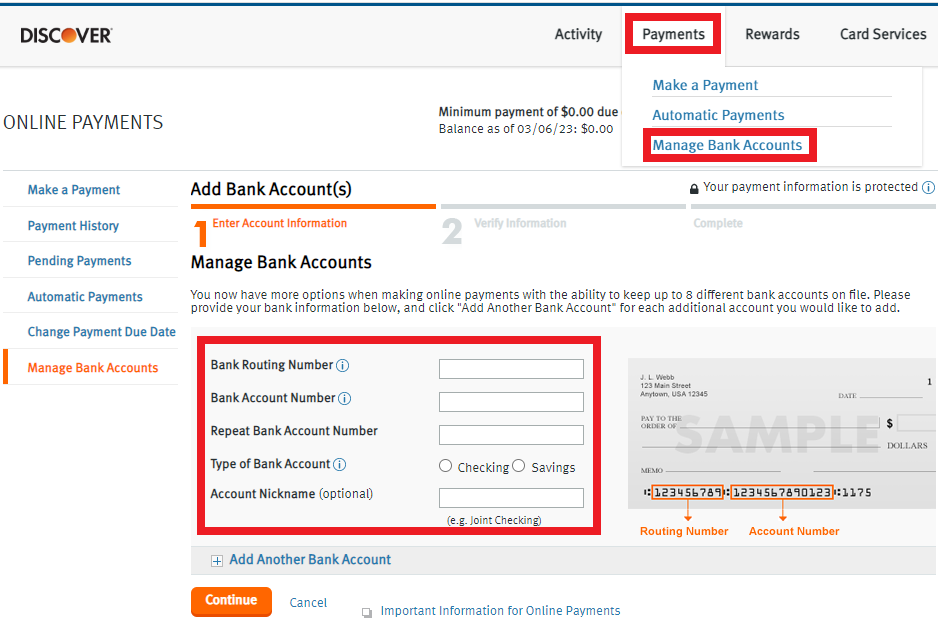Open Important Information for Online Payments

[500, 611]
